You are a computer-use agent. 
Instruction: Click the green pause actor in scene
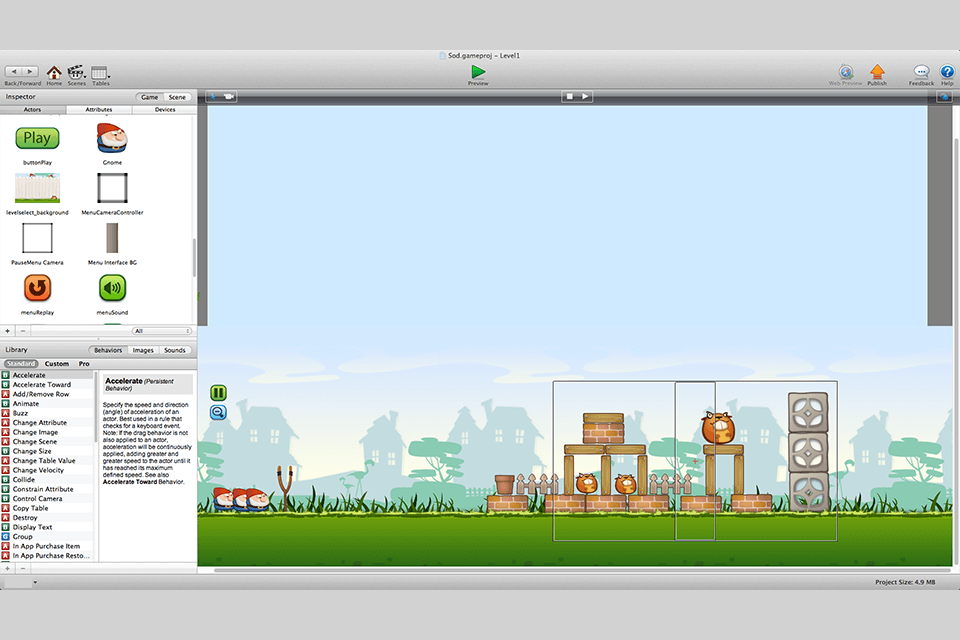point(218,393)
